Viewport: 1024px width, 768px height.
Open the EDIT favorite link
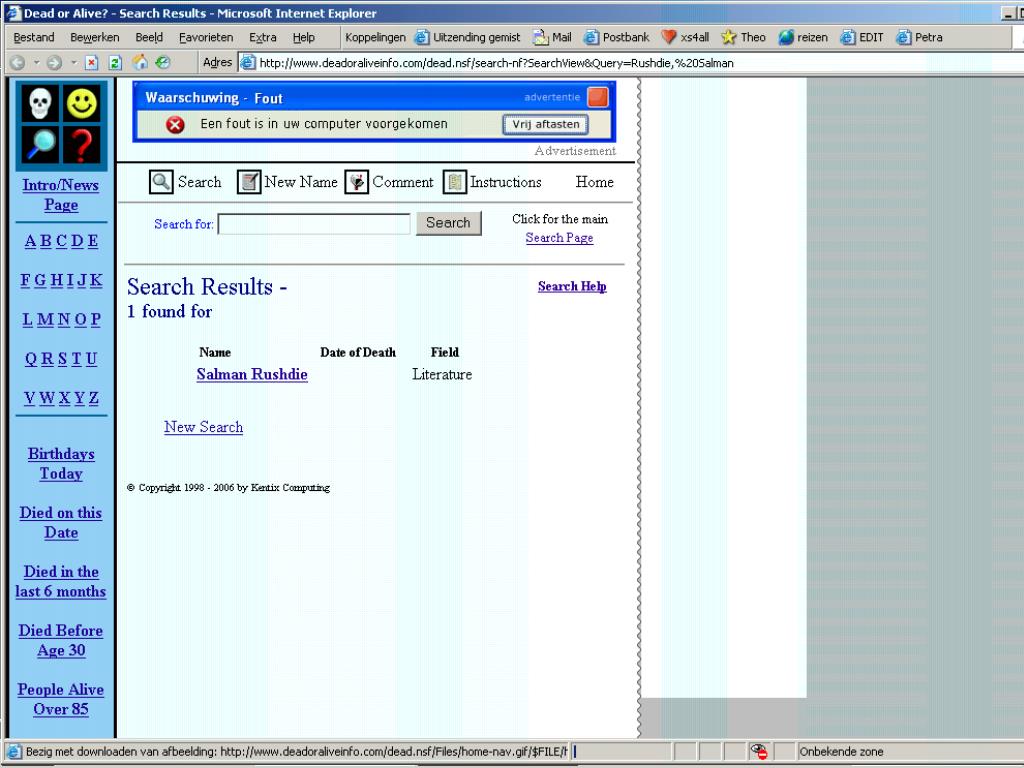tap(862, 37)
